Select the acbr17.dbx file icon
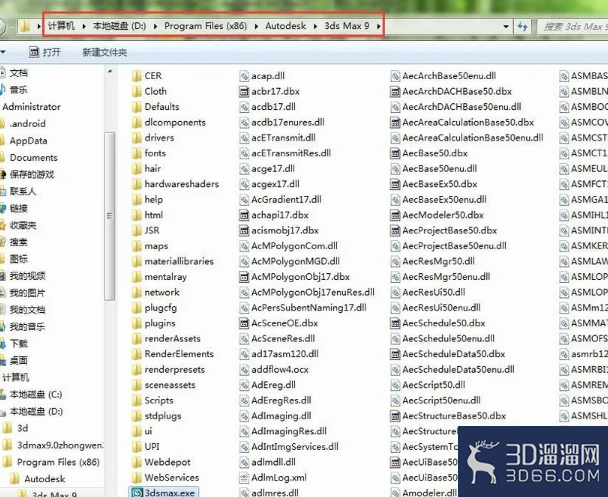This screenshot has height=497, width=608. (244, 91)
